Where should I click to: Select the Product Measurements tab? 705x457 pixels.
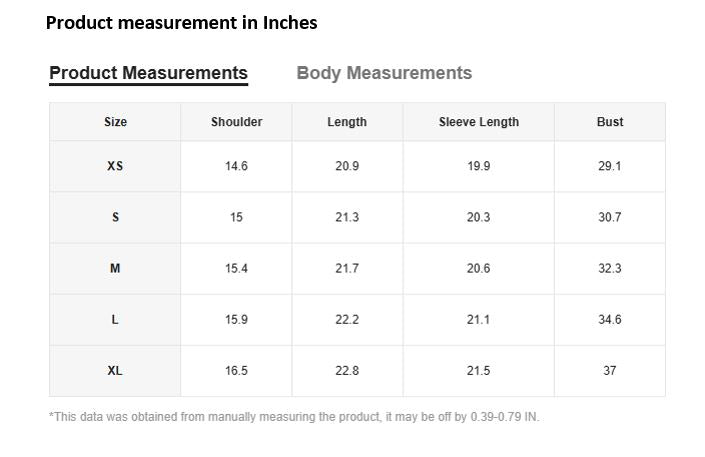coord(148,73)
